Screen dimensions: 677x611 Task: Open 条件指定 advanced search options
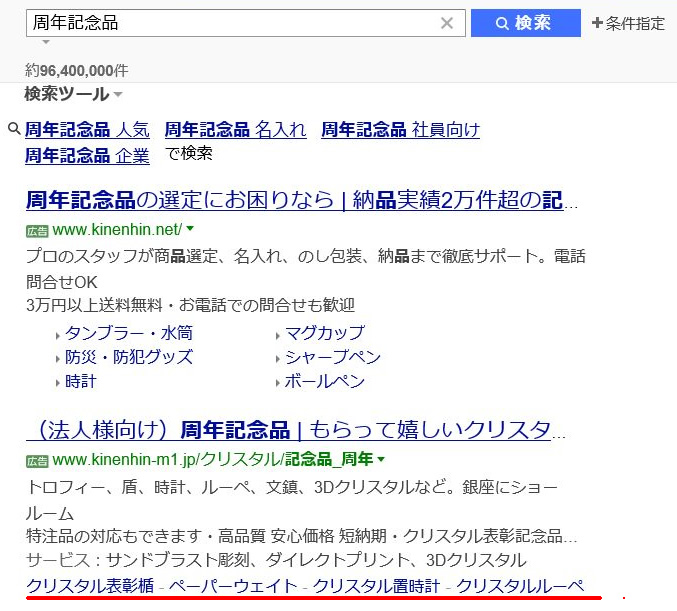coord(628,23)
